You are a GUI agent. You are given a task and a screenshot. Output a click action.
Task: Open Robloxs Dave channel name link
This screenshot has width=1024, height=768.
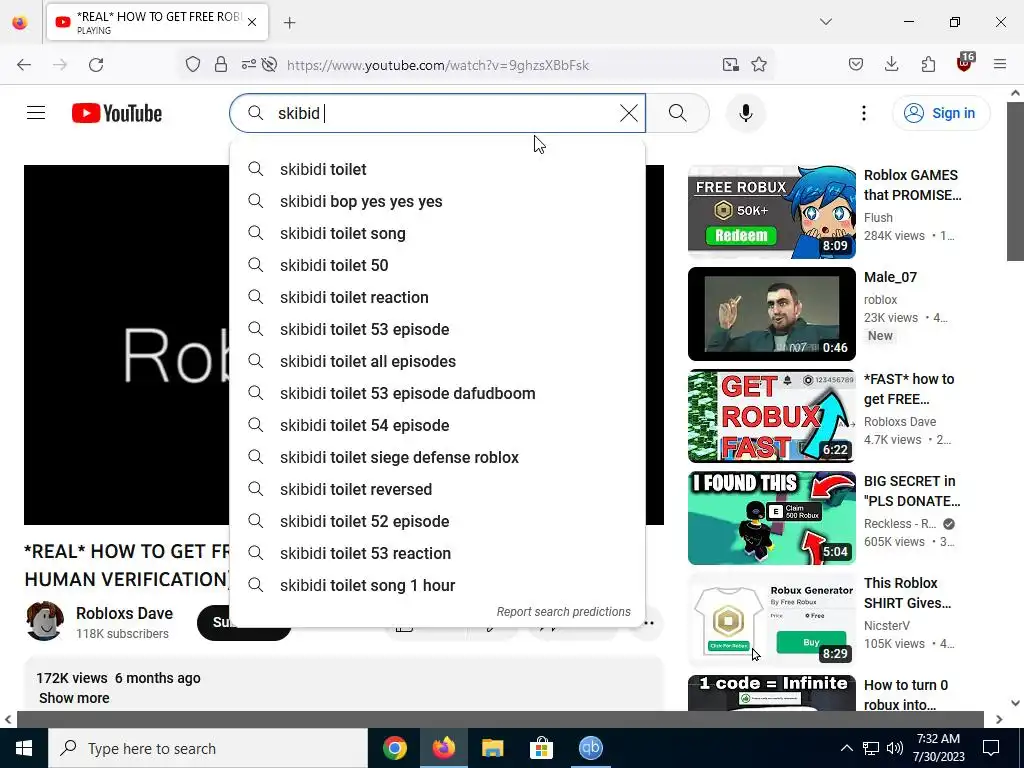point(124,613)
